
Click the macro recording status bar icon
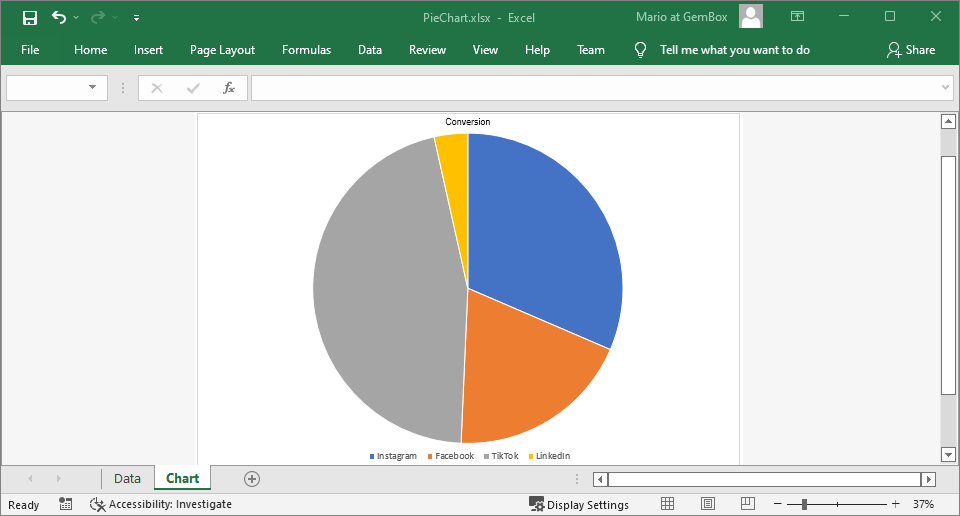[x=66, y=504]
